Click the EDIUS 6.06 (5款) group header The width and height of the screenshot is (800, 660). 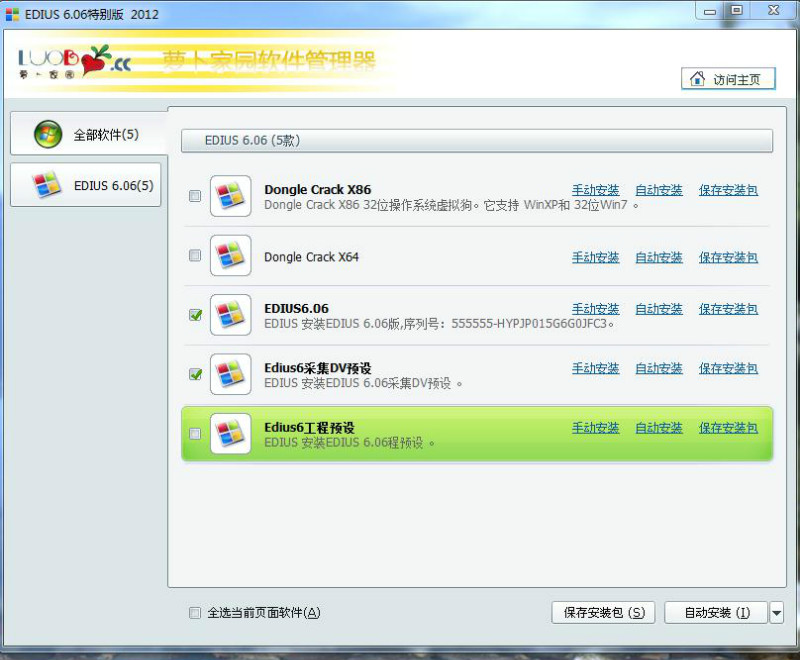[477, 140]
